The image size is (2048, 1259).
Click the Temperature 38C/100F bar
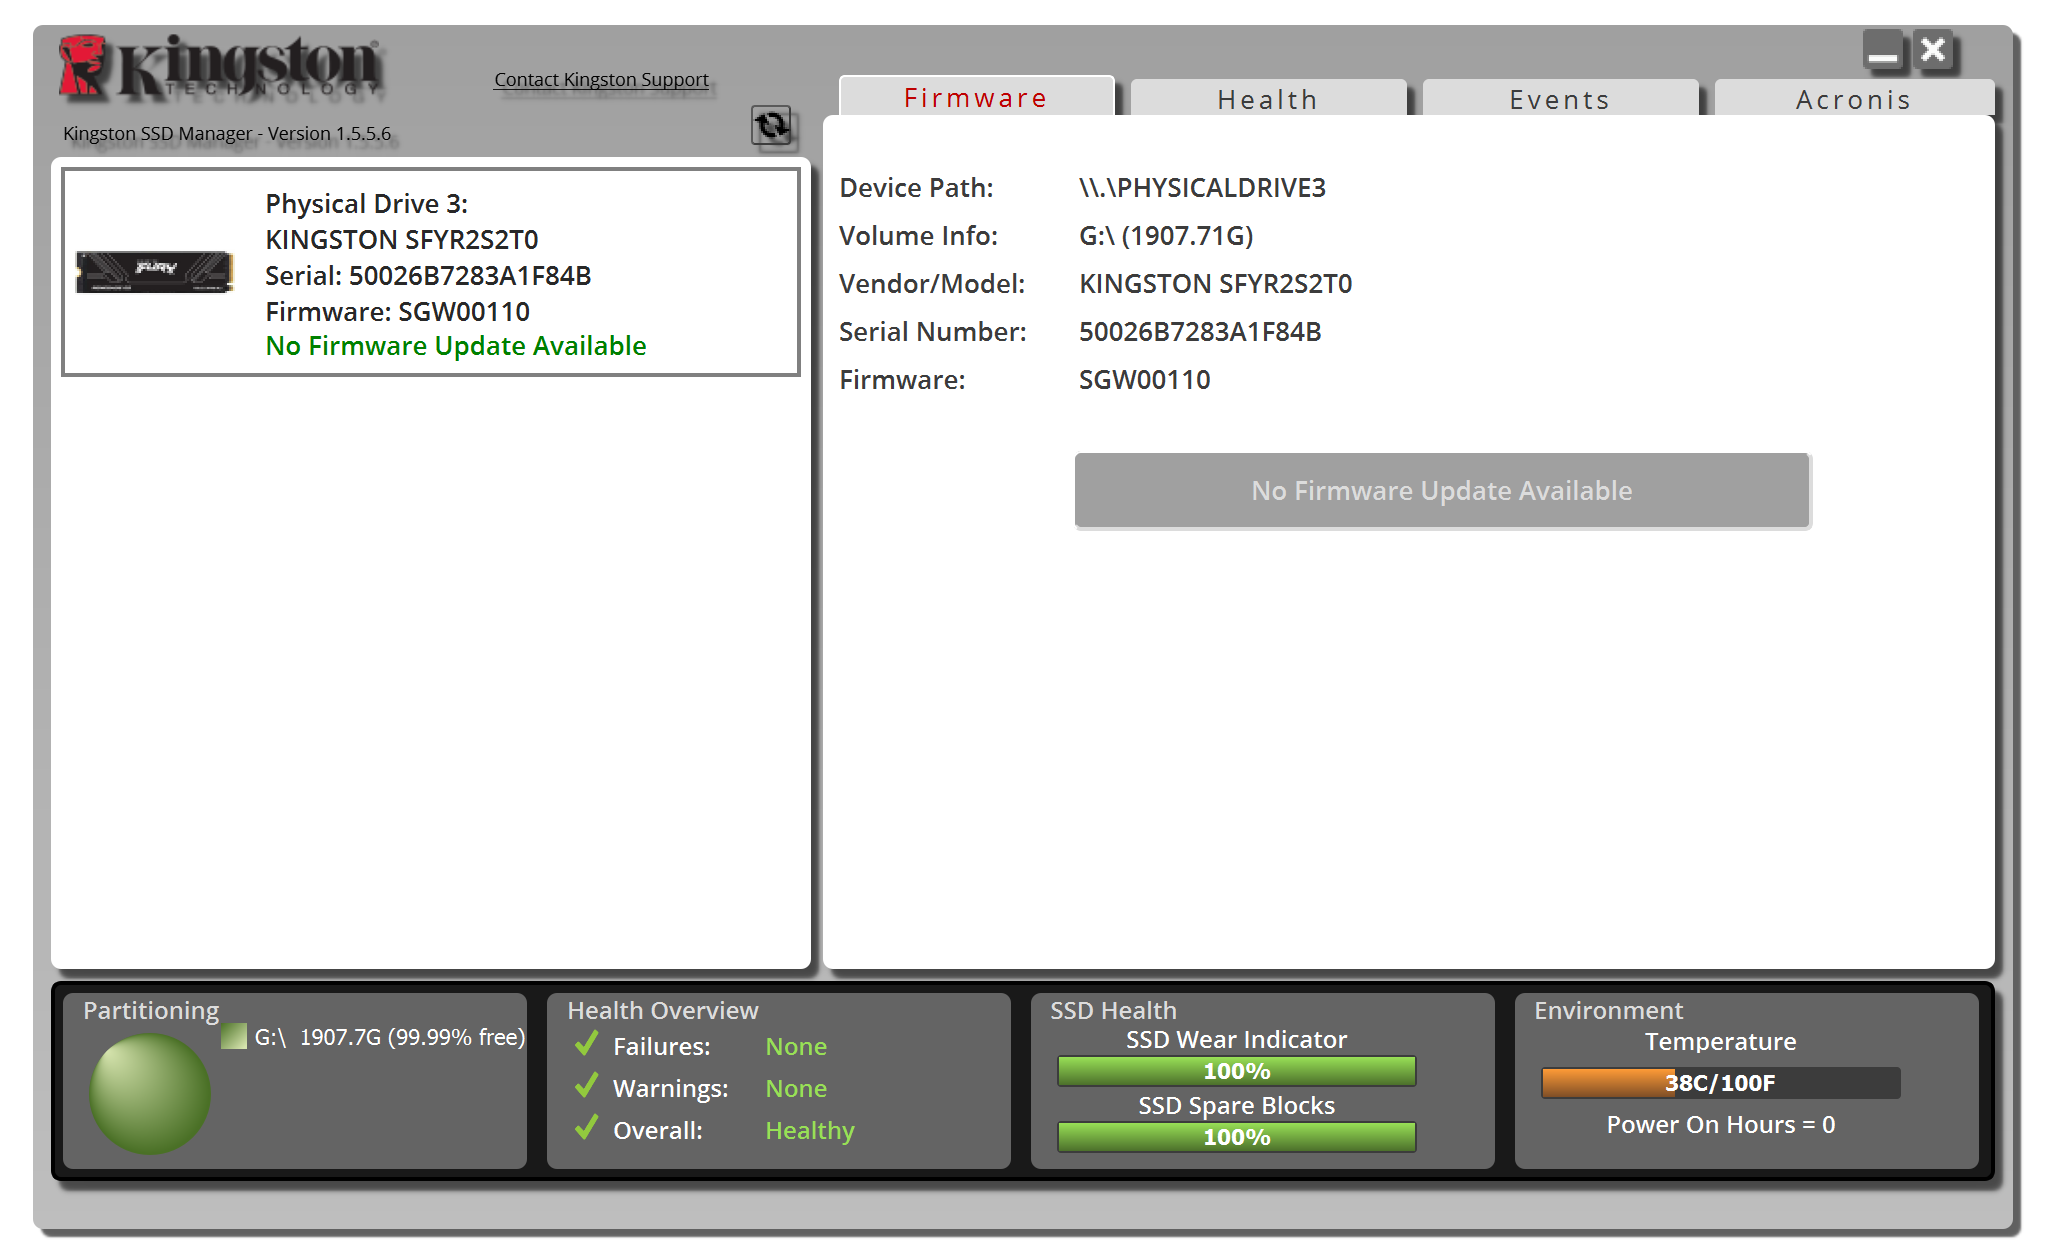coord(1720,1083)
